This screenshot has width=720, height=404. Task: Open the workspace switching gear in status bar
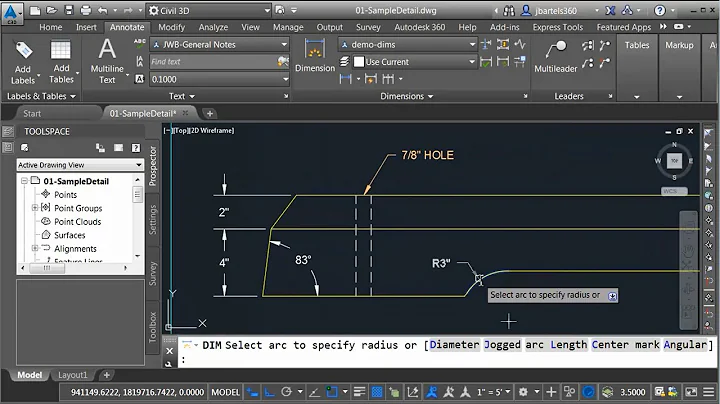pos(523,392)
